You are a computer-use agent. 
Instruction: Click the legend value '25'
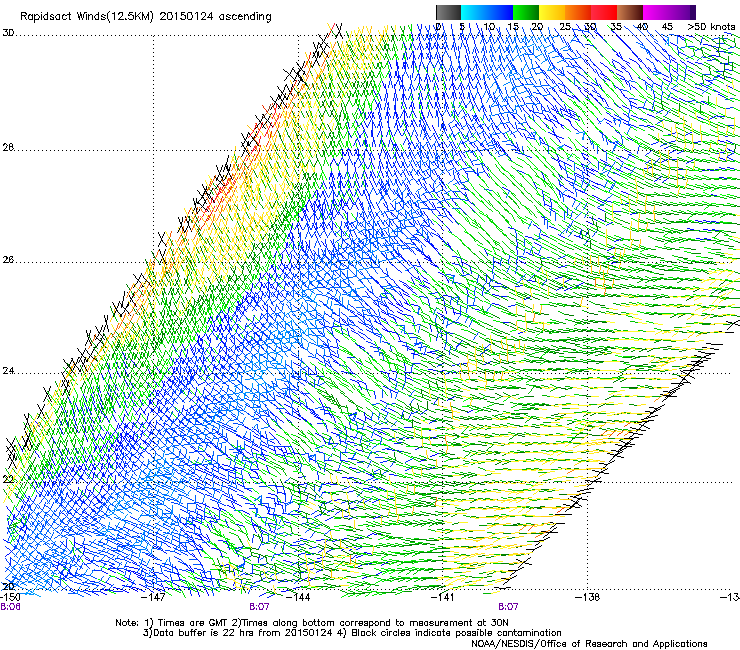564,26
